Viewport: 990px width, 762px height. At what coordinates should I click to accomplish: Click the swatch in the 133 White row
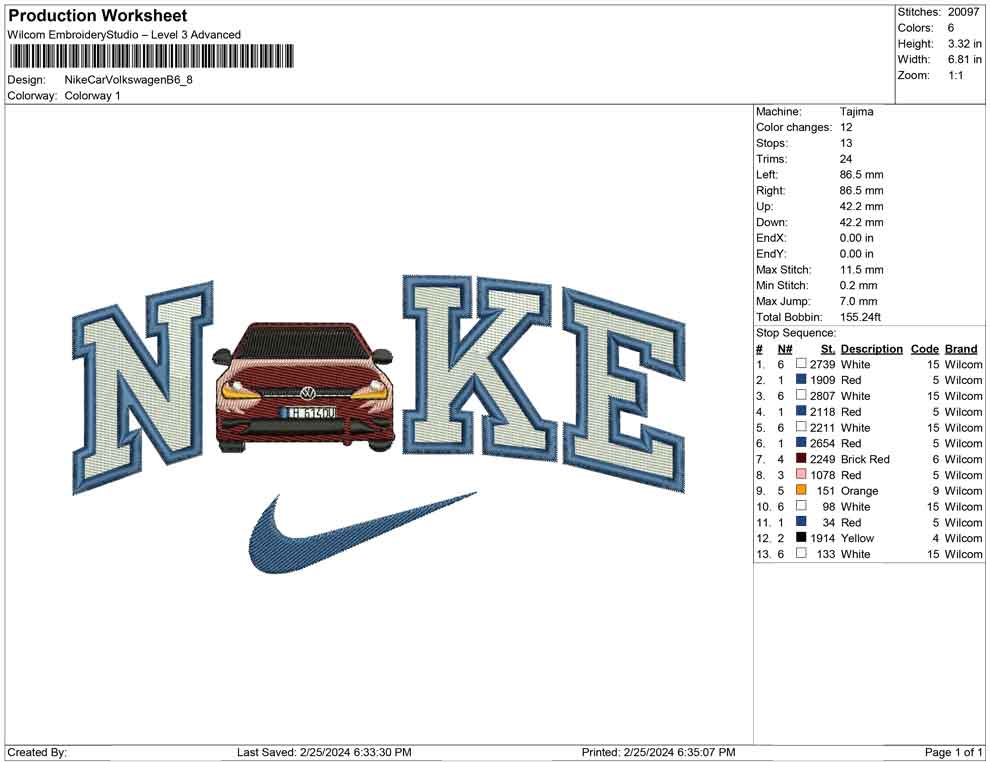[x=801, y=553]
